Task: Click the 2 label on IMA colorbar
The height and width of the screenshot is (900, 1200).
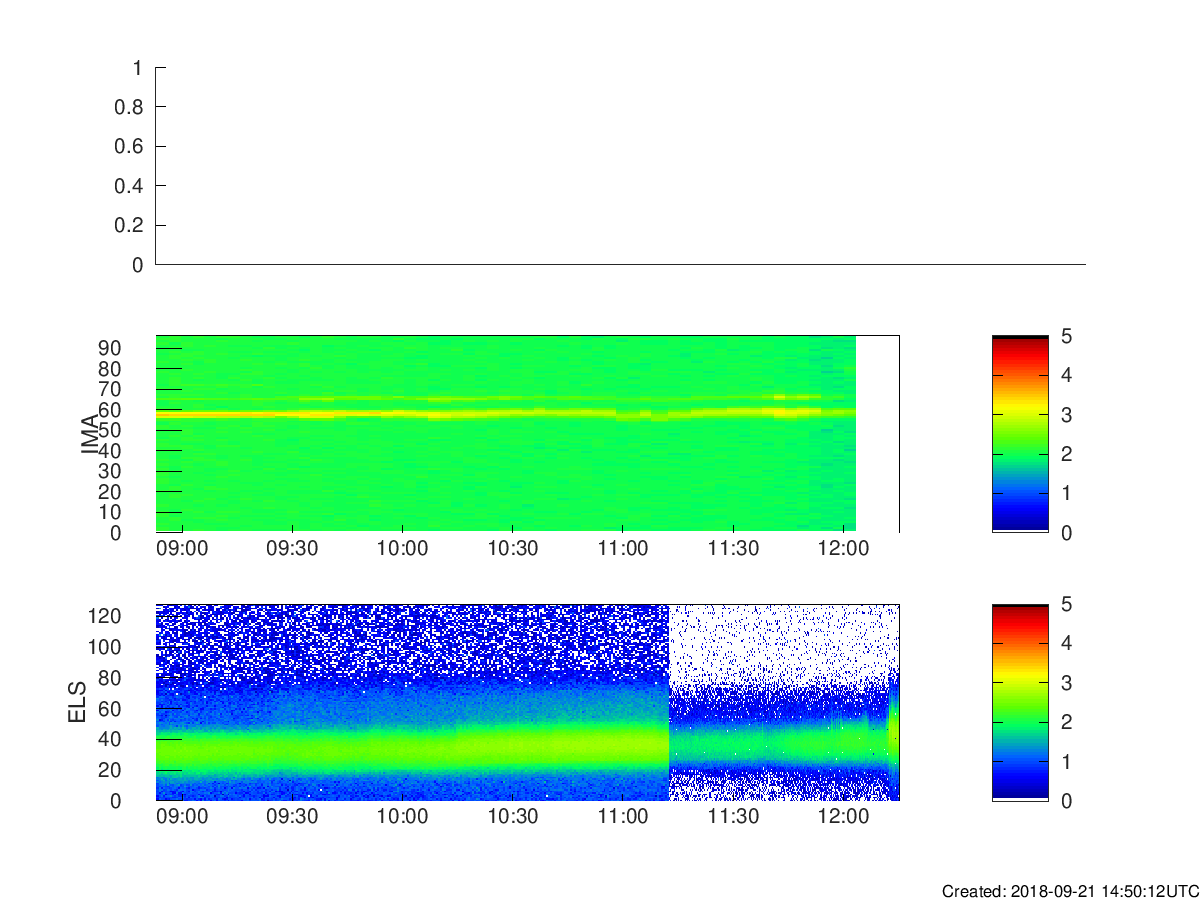Action: tap(1066, 454)
